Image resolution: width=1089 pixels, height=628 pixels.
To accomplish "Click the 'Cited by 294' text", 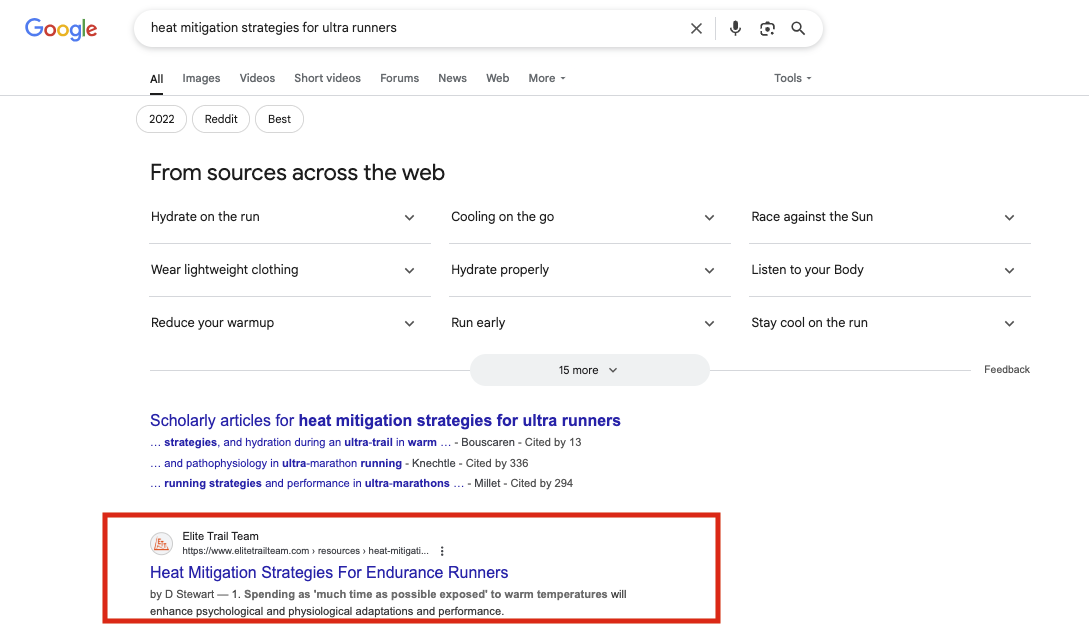I will tap(542, 484).
